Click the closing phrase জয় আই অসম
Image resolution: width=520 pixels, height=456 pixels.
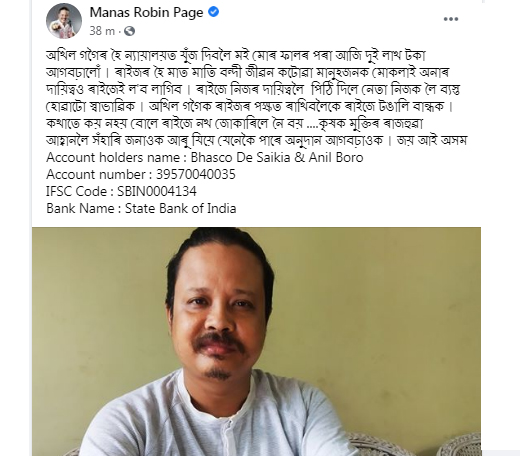coord(432,140)
